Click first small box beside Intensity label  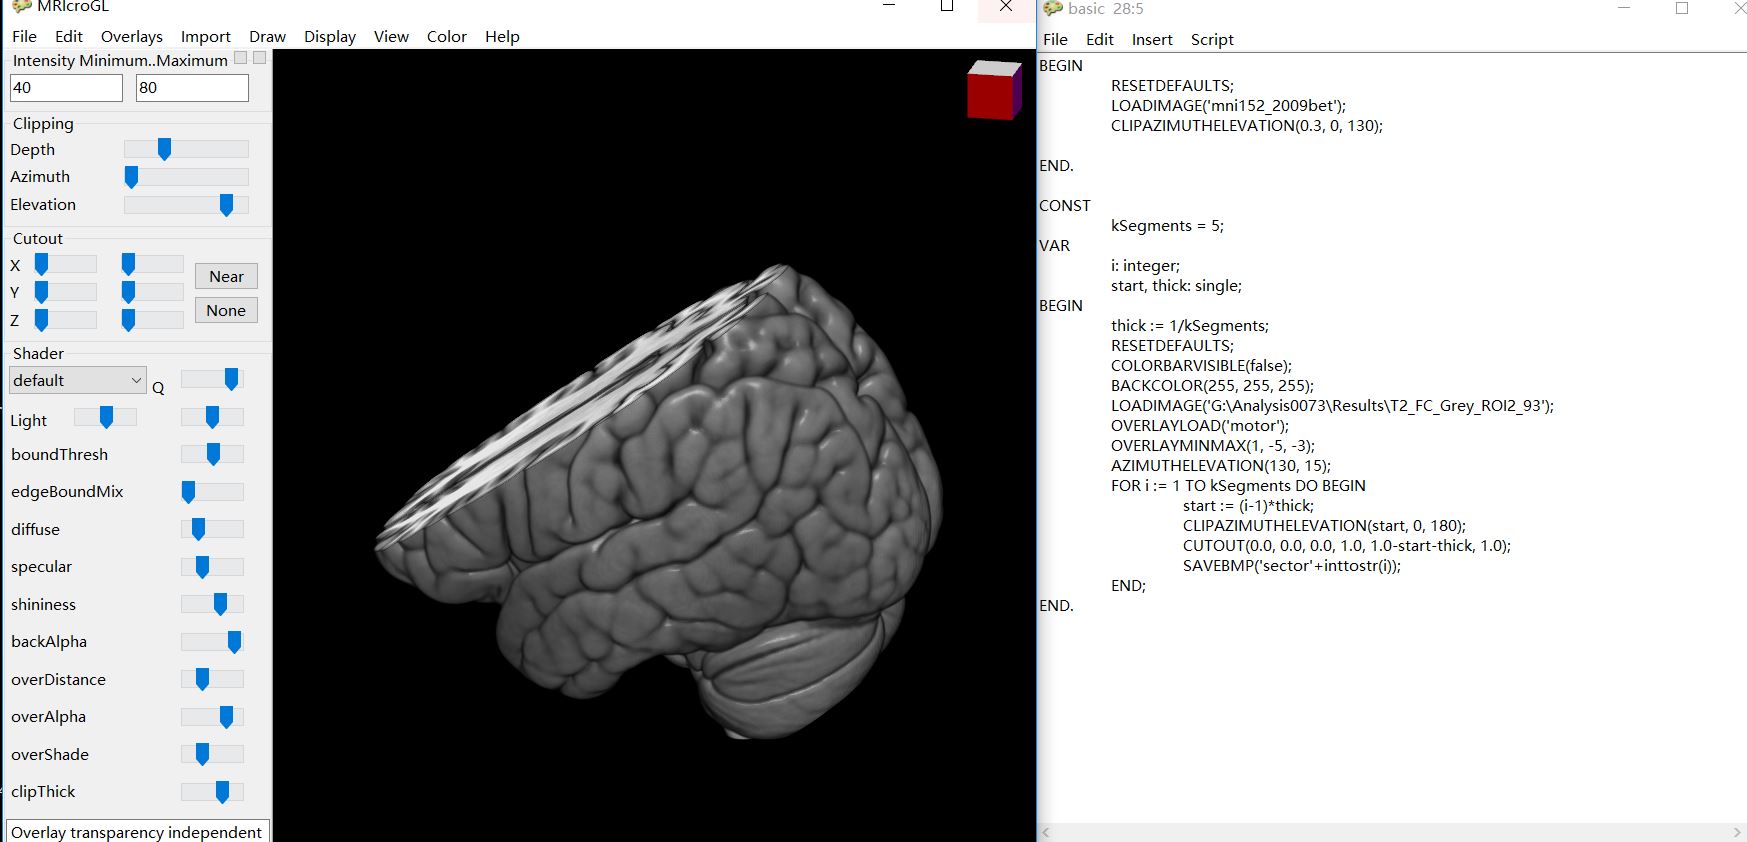coord(240,59)
